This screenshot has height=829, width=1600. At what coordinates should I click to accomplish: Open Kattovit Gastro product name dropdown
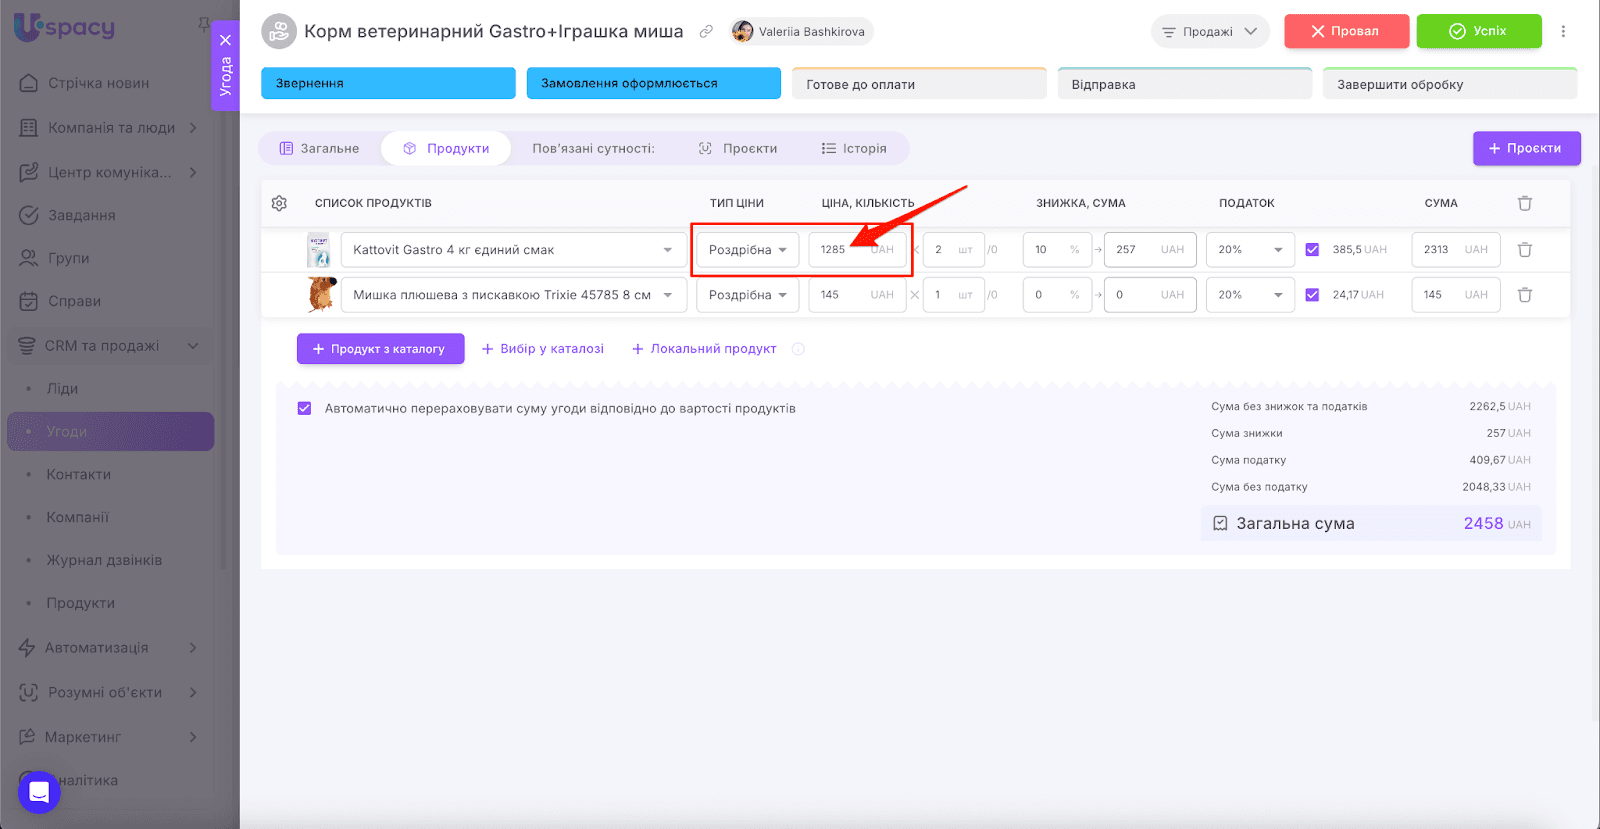click(x=514, y=250)
